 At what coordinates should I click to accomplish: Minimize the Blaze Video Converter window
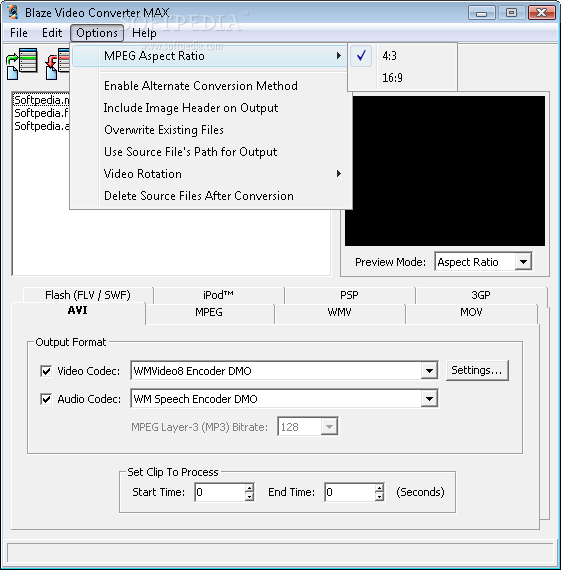481,13
